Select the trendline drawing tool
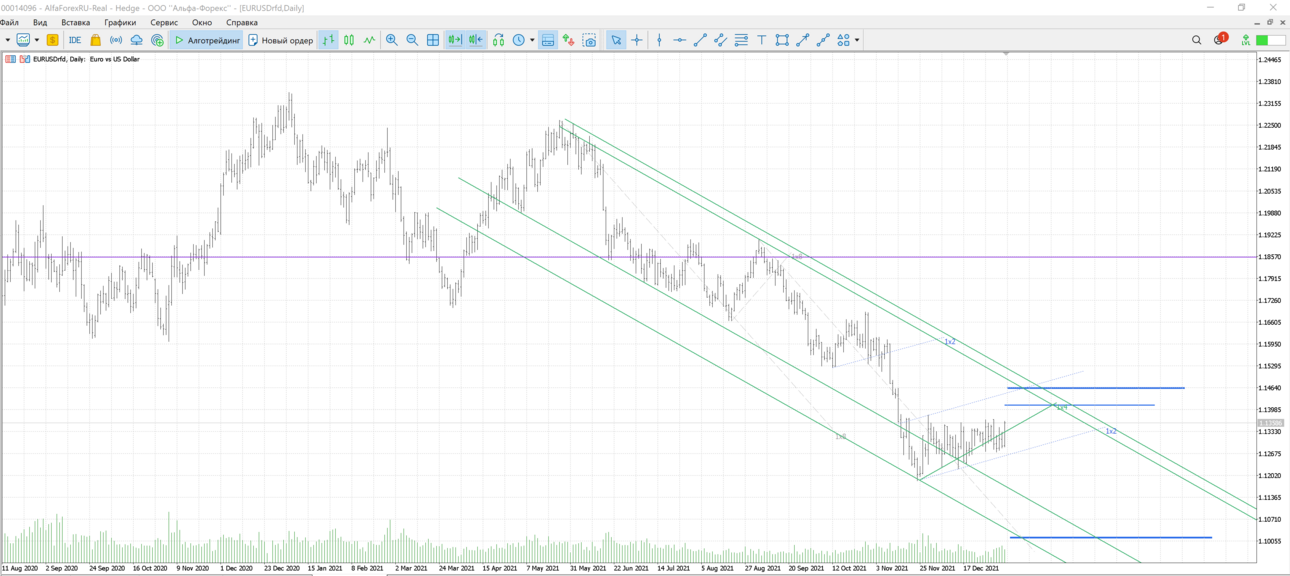Viewport: 1290px width, 576px height. [x=700, y=40]
